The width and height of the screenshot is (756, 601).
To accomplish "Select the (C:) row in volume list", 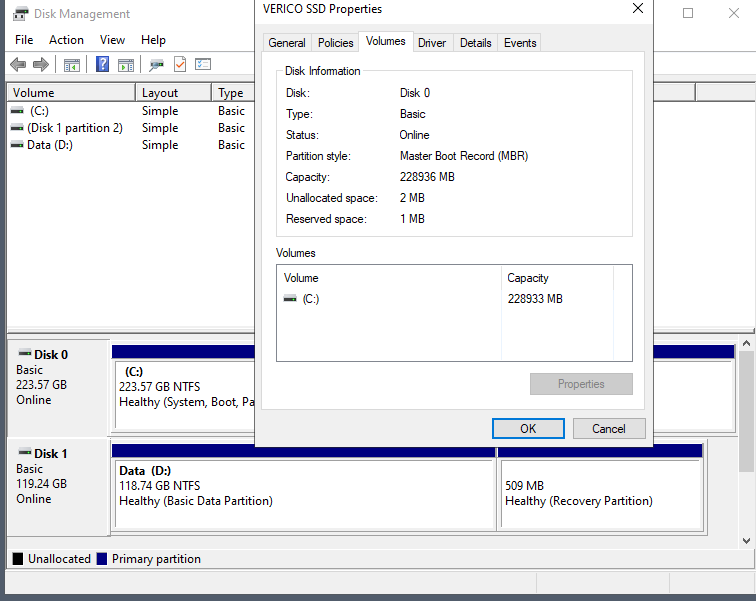I will click(x=131, y=111).
